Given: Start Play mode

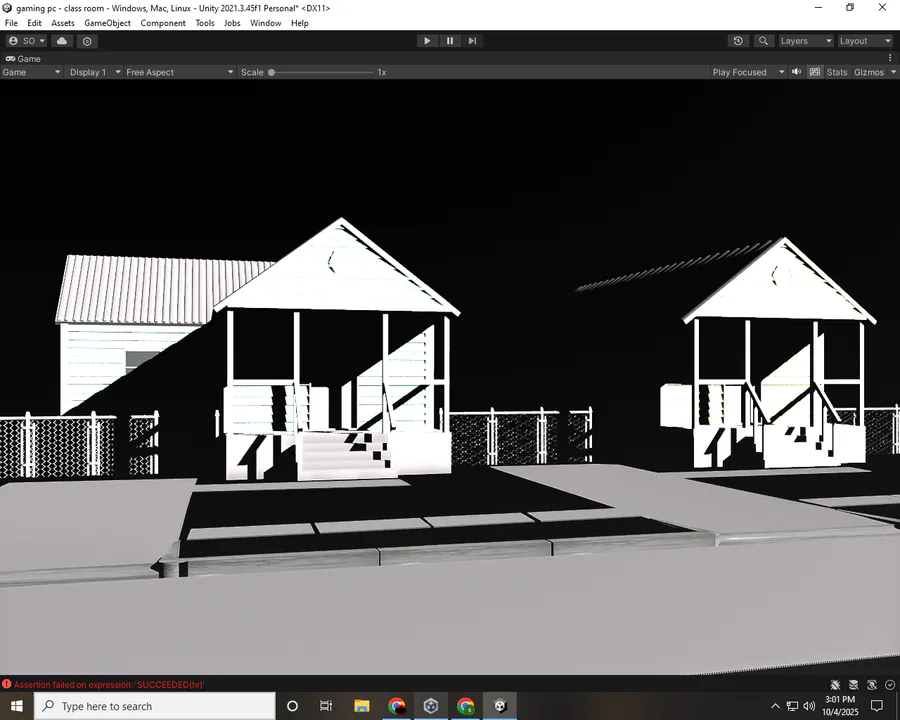Looking at the screenshot, I should pos(427,41).
